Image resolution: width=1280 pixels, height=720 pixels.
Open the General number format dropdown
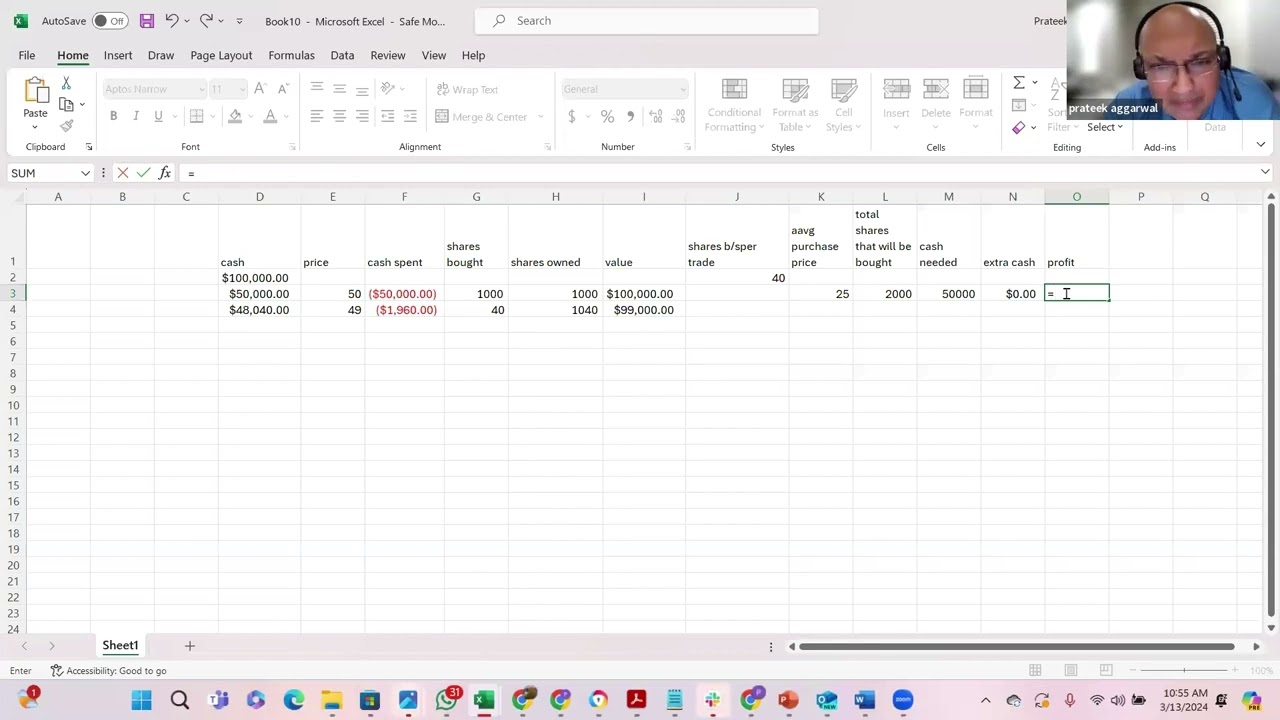683,89
